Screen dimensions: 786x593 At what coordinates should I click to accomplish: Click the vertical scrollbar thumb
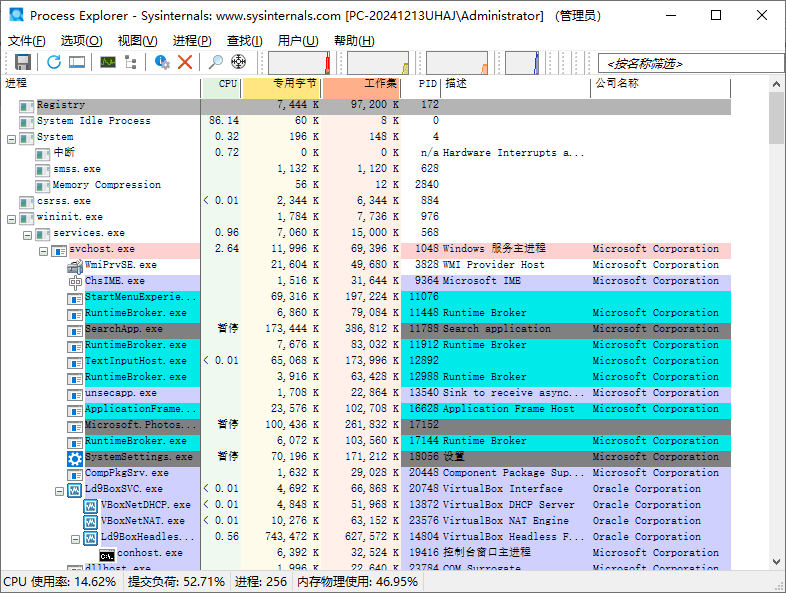point(776,118)
